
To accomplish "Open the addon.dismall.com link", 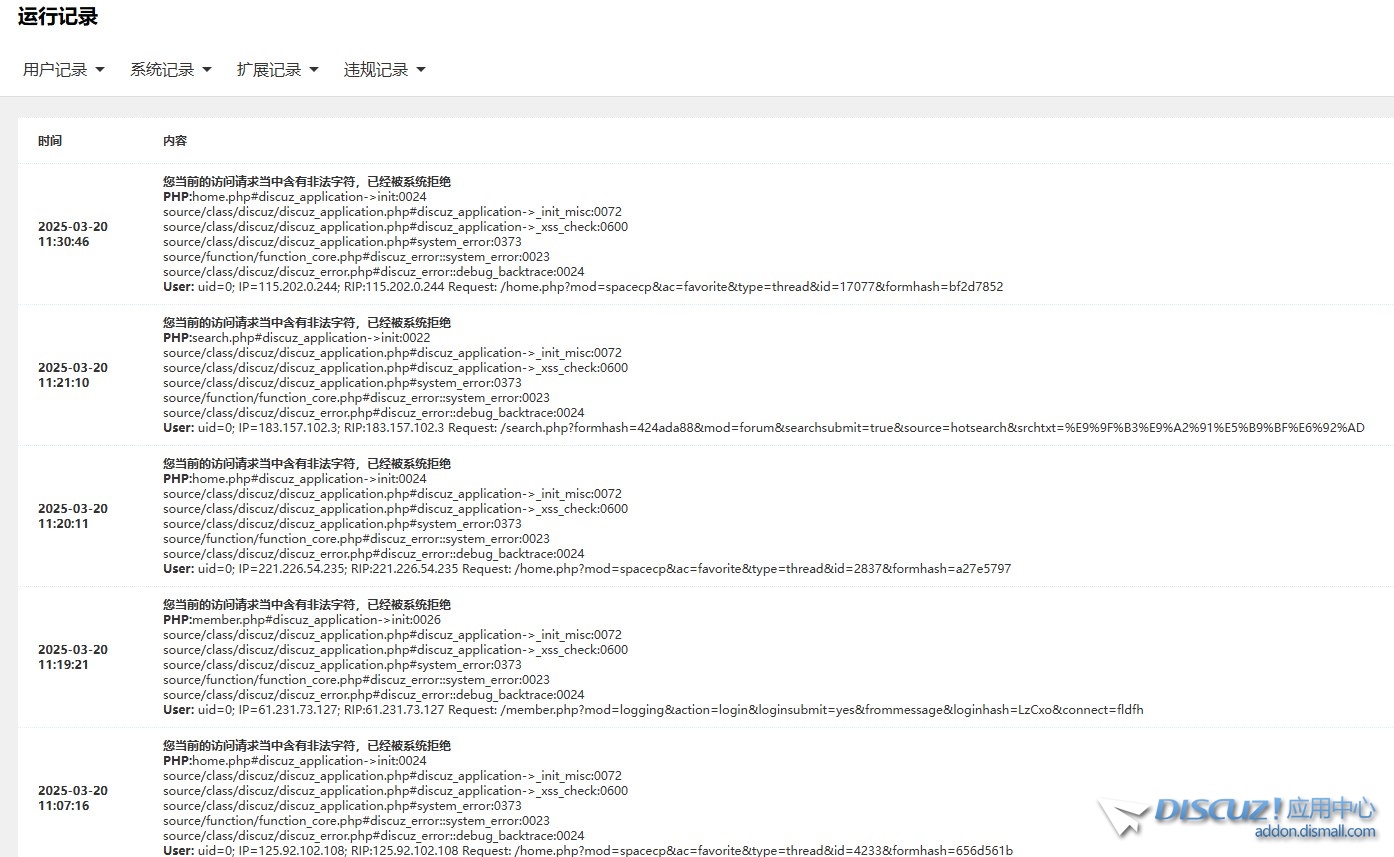I will click(1314, 832).
